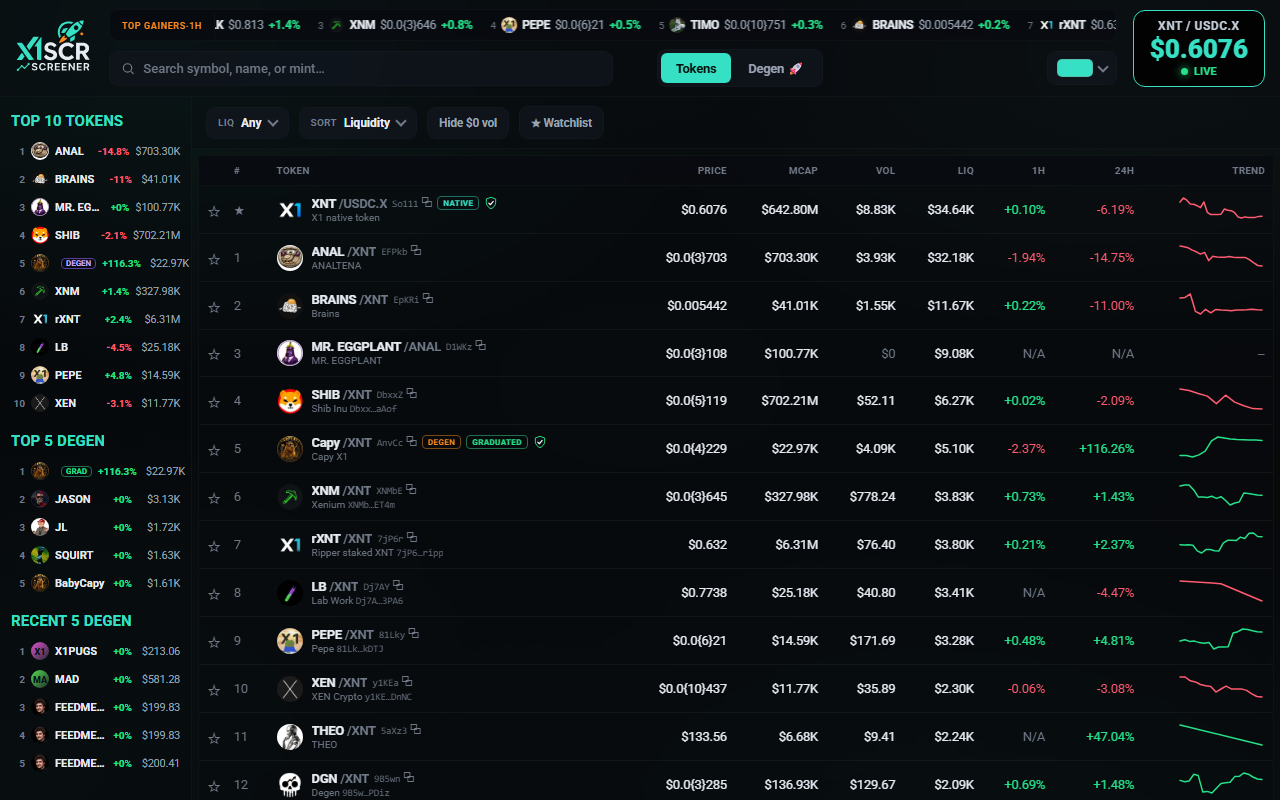Copy the ANAL token mint address
Screen dimensions: 1280x800
[416, 251]
